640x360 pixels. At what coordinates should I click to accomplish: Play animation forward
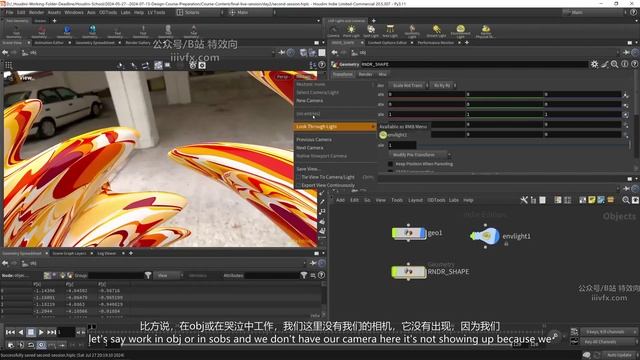(41, 332)
